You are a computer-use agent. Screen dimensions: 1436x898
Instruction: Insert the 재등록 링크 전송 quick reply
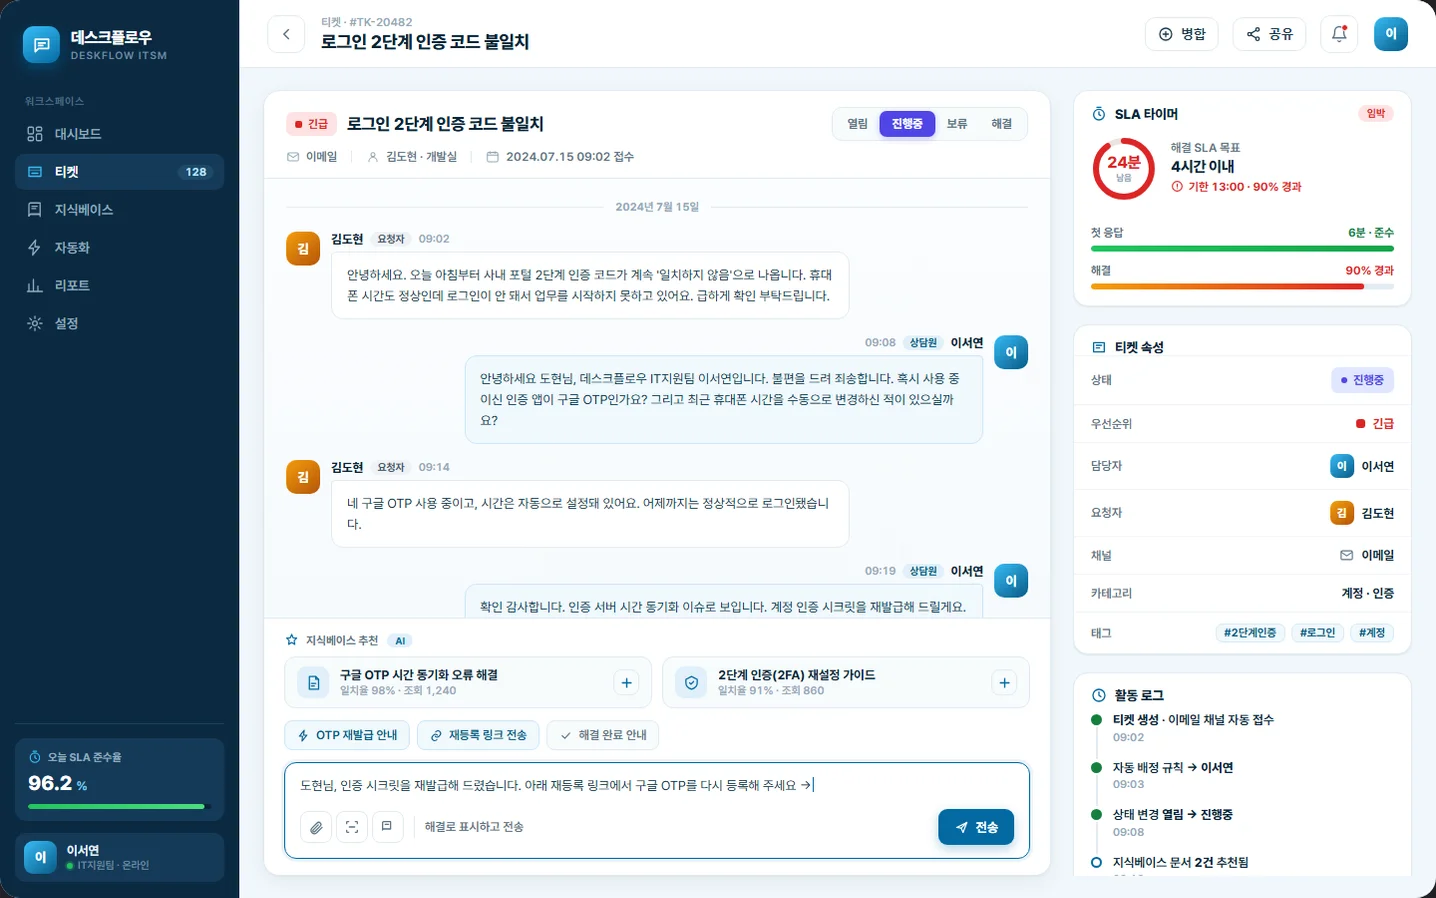[478, 735]
